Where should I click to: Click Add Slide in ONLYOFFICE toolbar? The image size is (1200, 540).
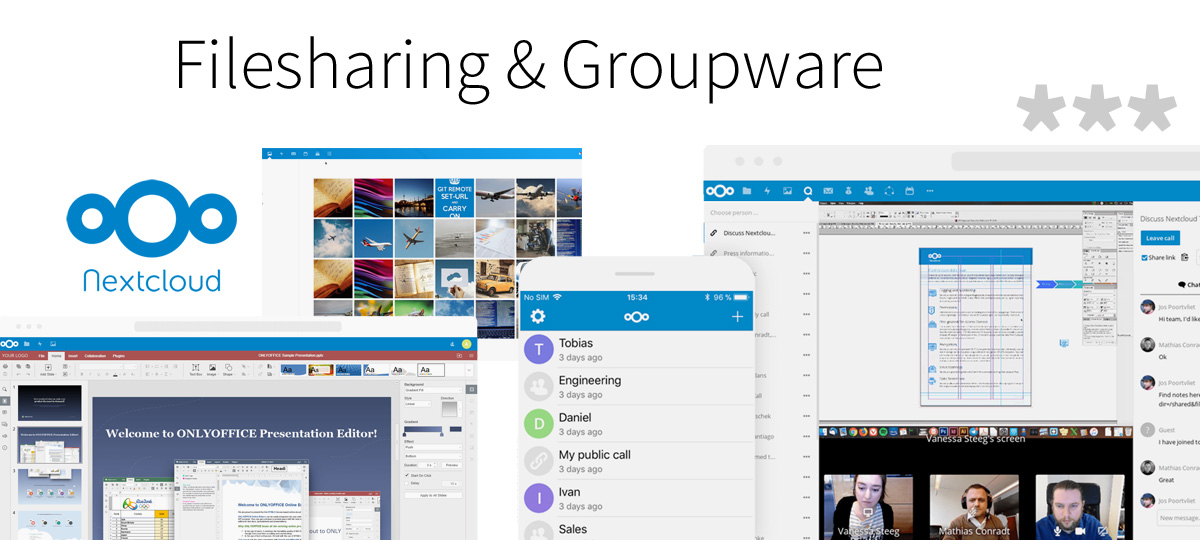48,370
